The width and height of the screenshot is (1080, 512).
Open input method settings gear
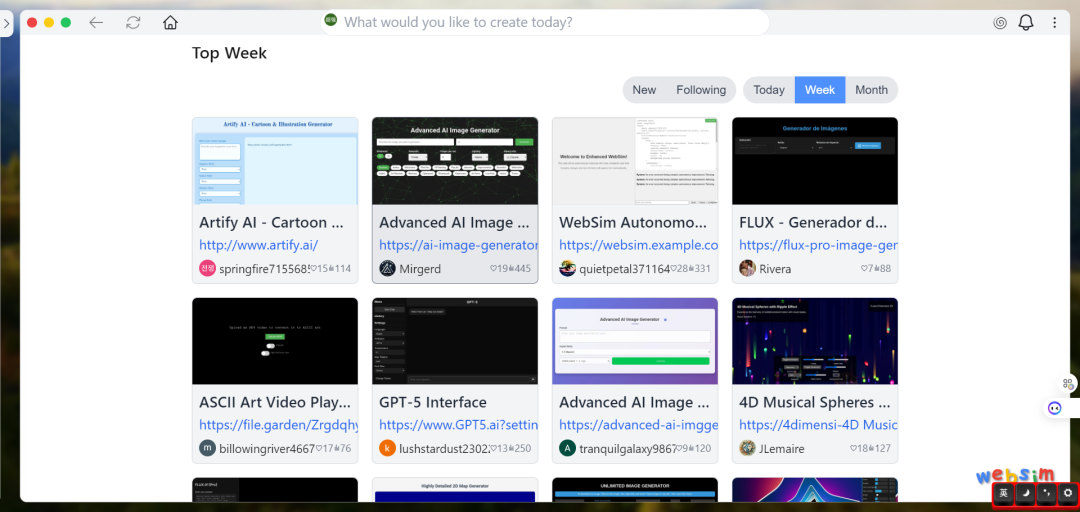[1068, 493]
